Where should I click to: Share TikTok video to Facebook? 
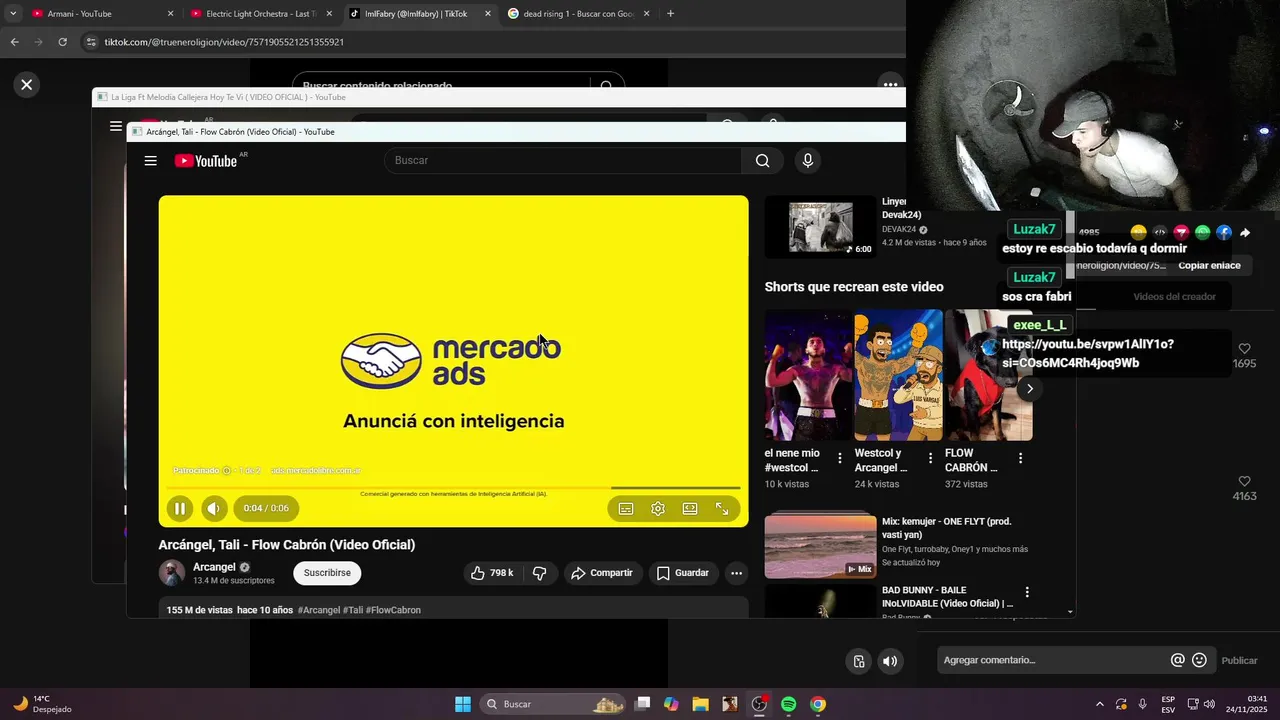(1224, 233)
